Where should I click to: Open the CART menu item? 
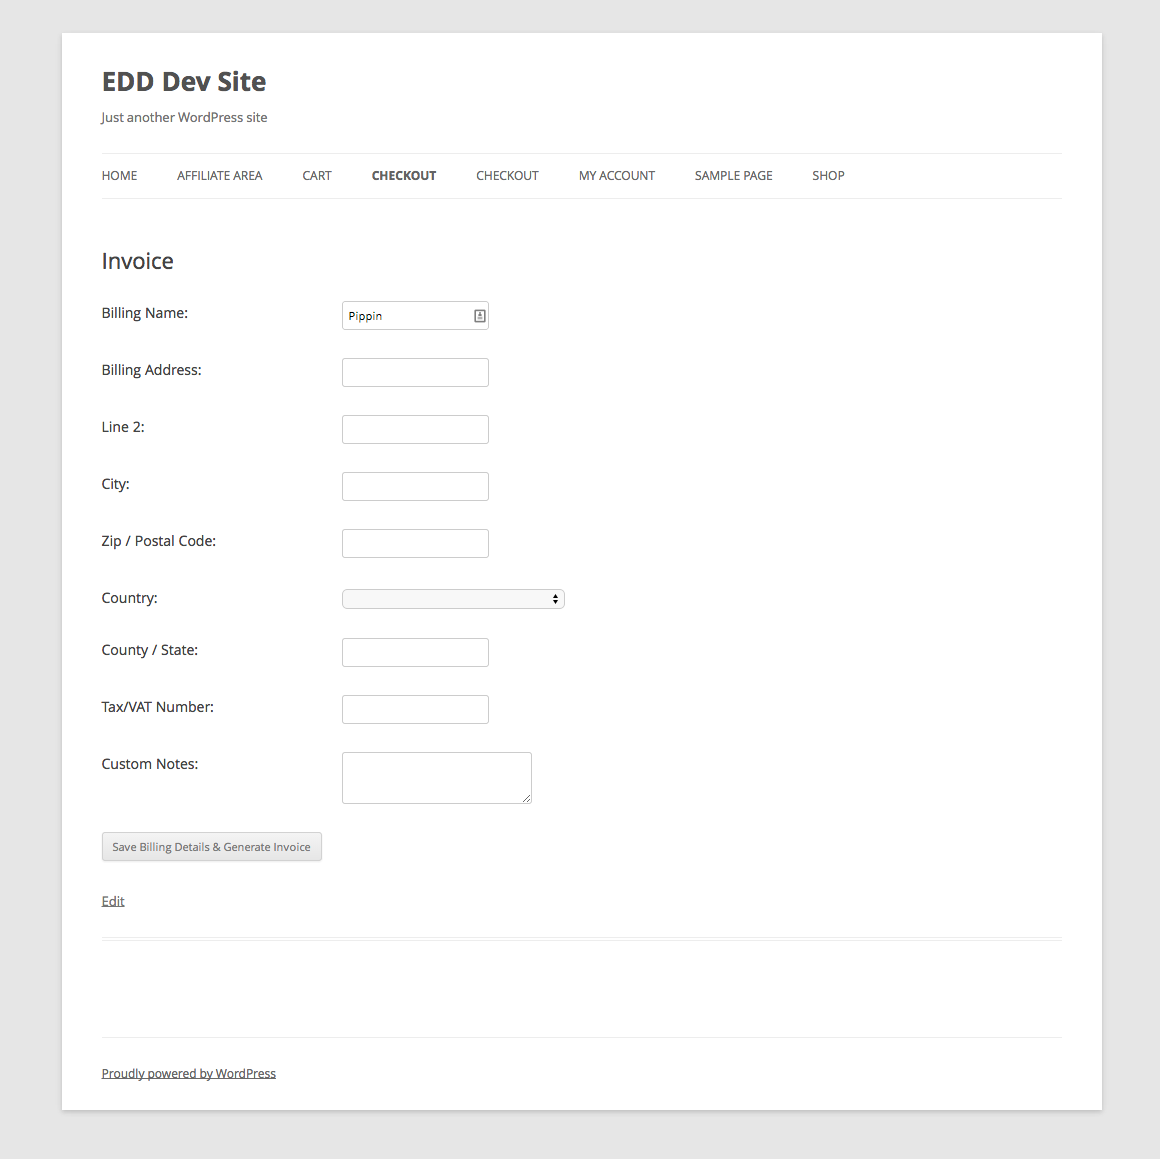(x=317, y=175)
